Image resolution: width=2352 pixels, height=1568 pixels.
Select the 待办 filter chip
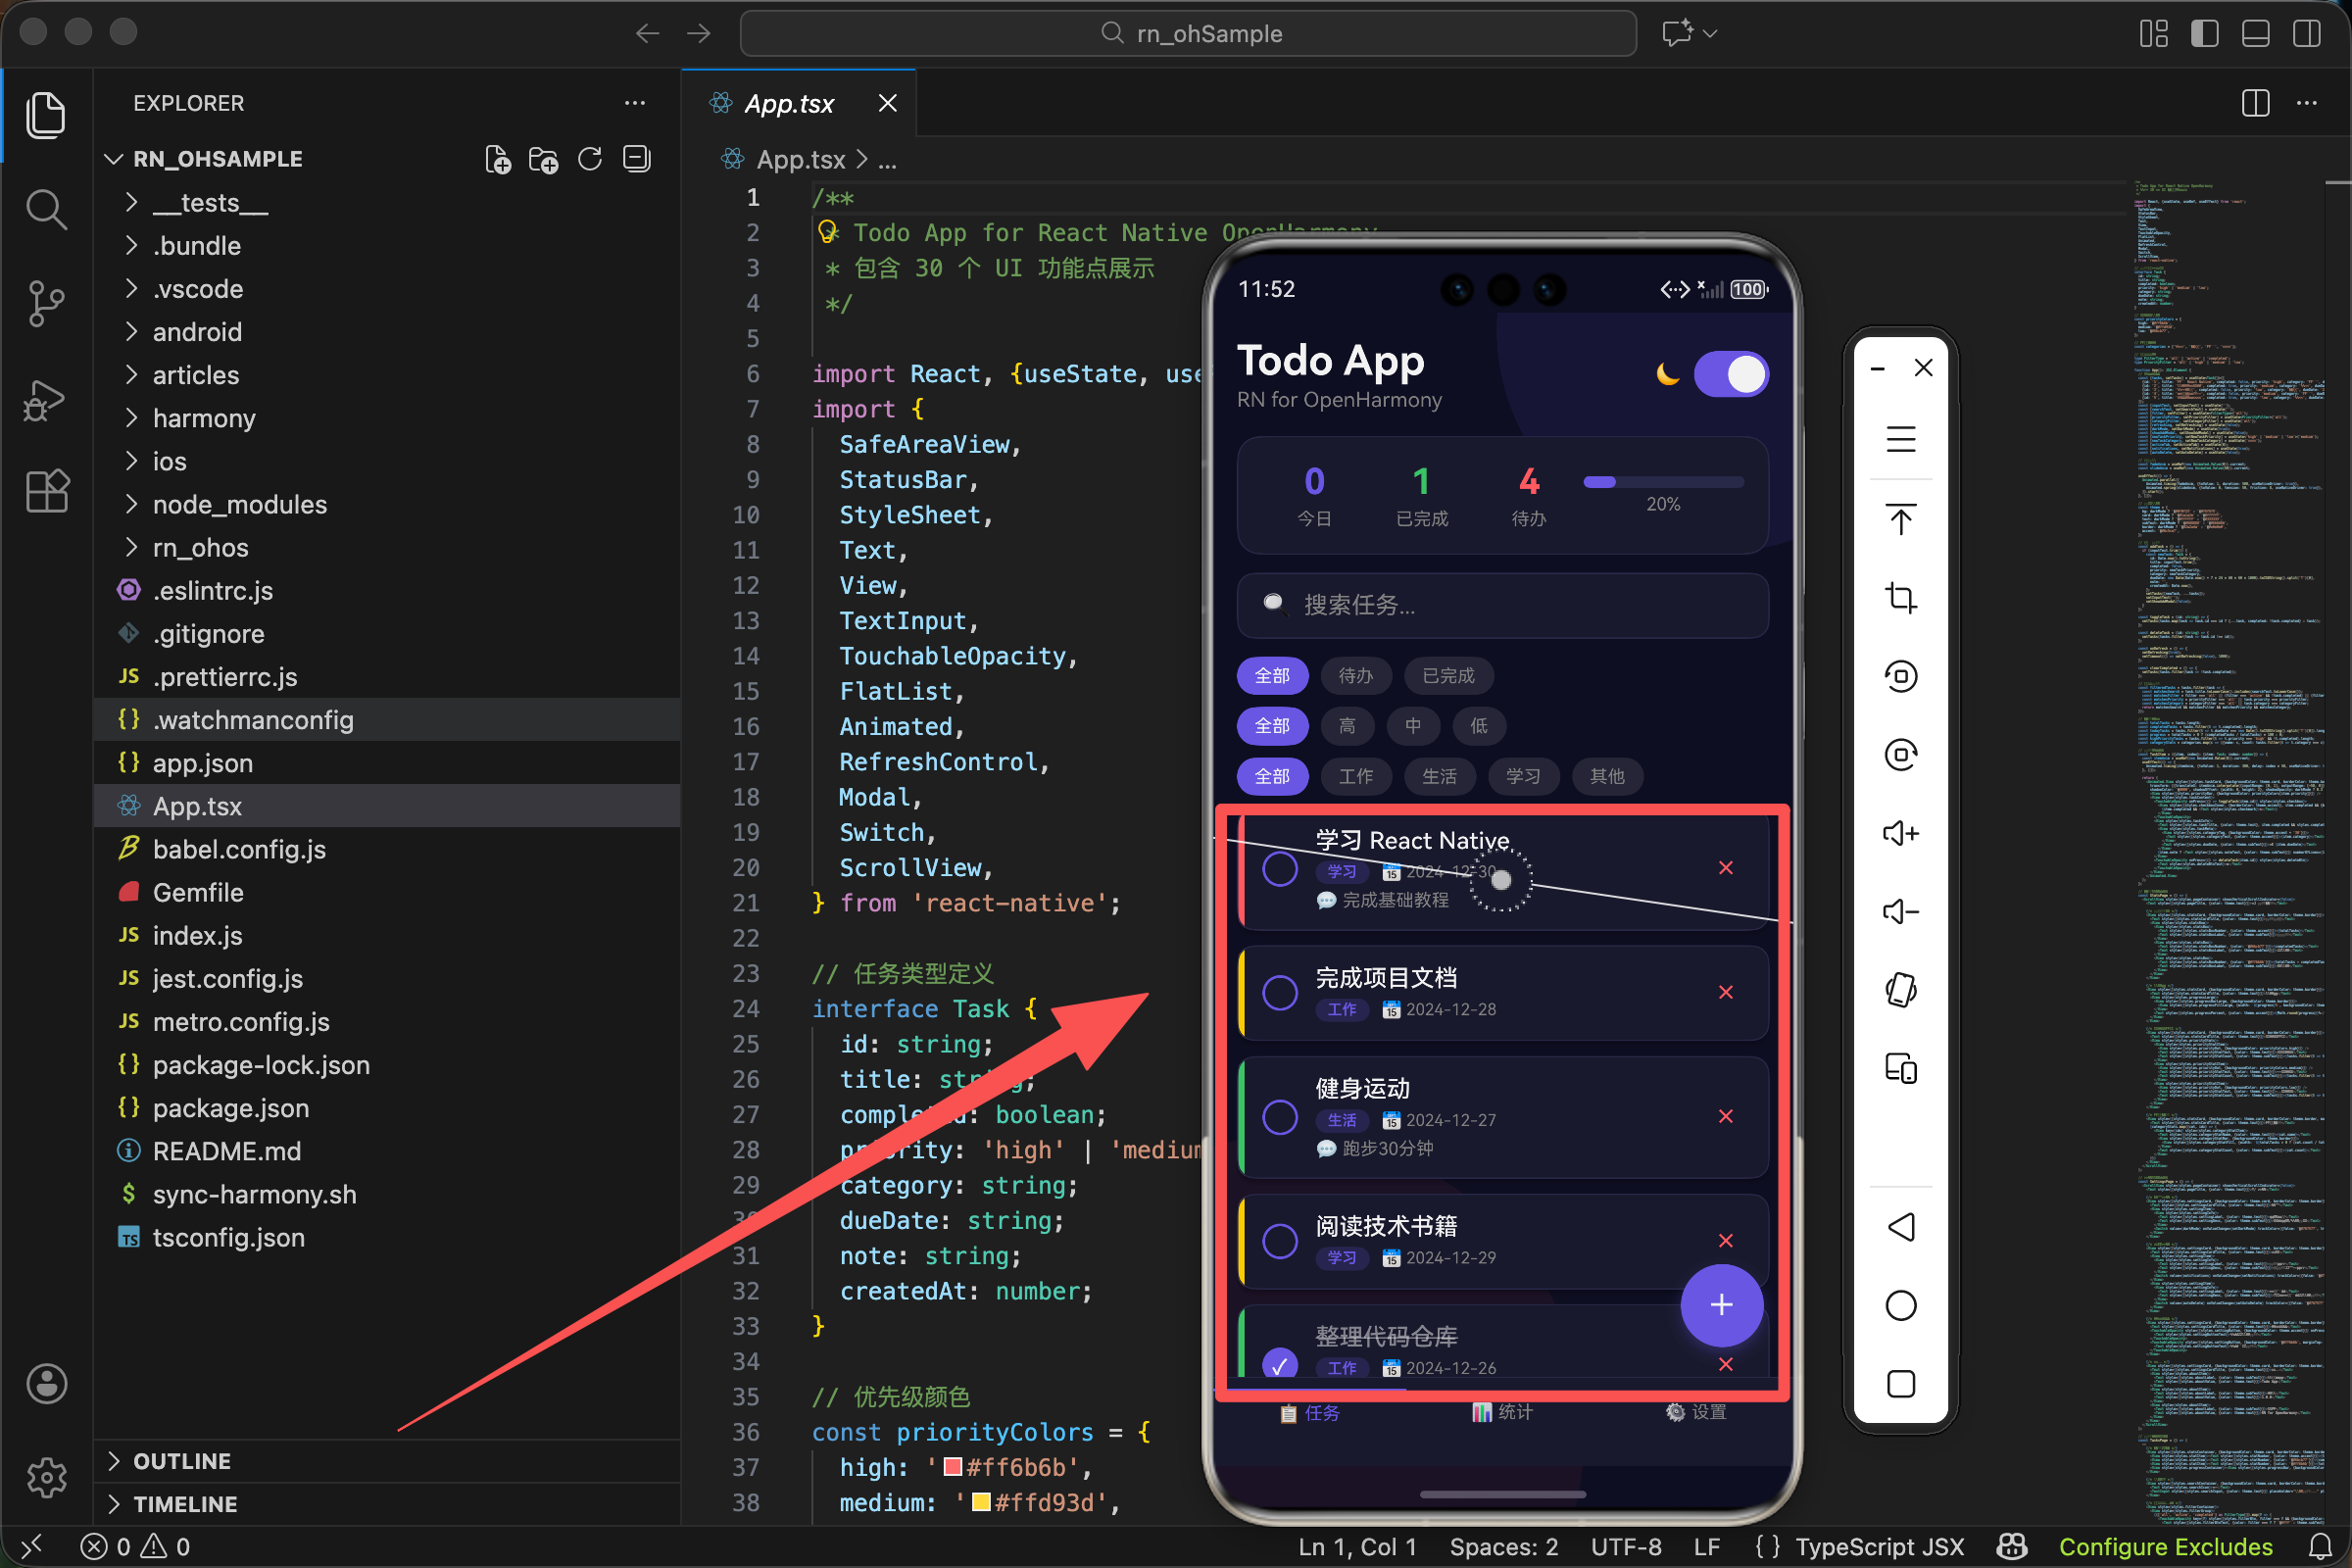click(1356, 676)
